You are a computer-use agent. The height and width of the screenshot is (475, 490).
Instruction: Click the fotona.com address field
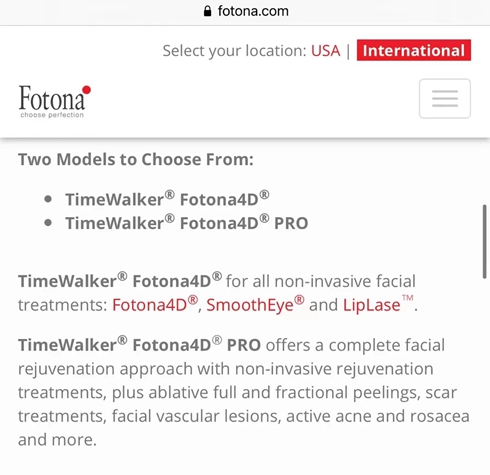point(246,11)
